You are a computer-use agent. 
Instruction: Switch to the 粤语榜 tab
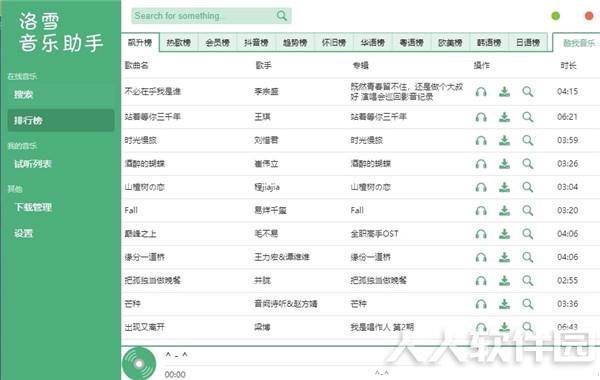412,42
